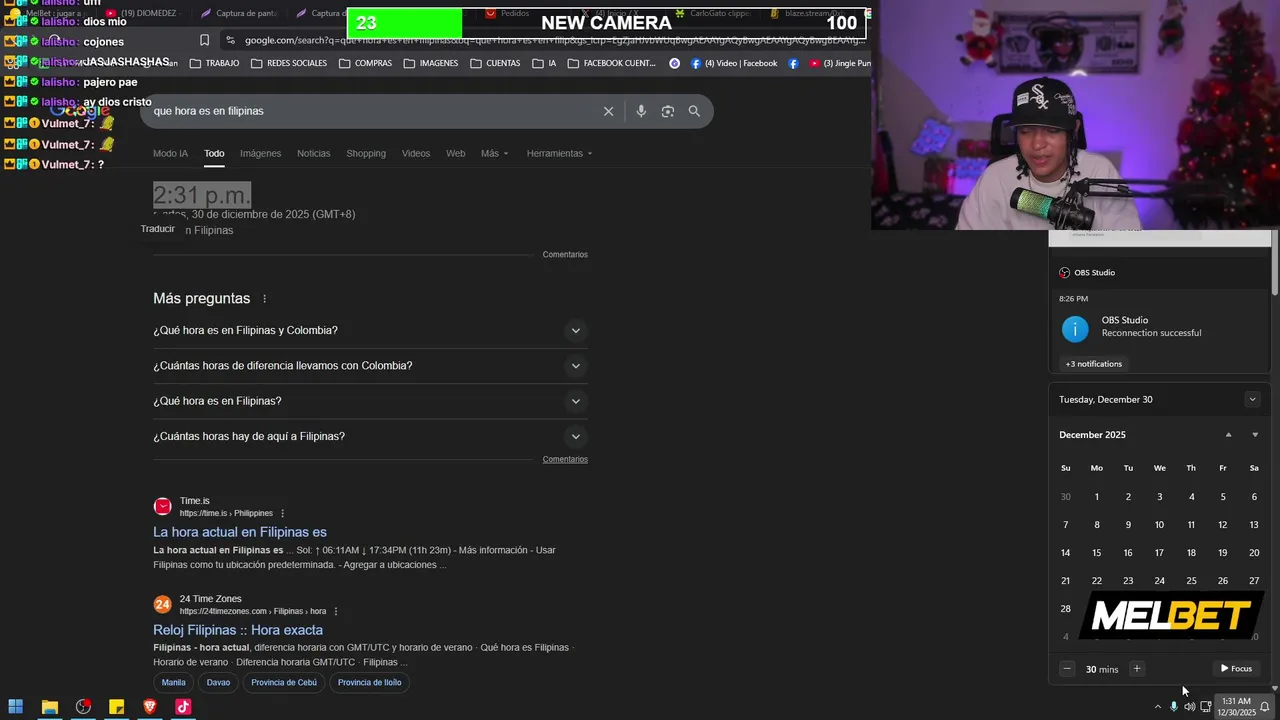Click the Davao chip

coord(218,683)
